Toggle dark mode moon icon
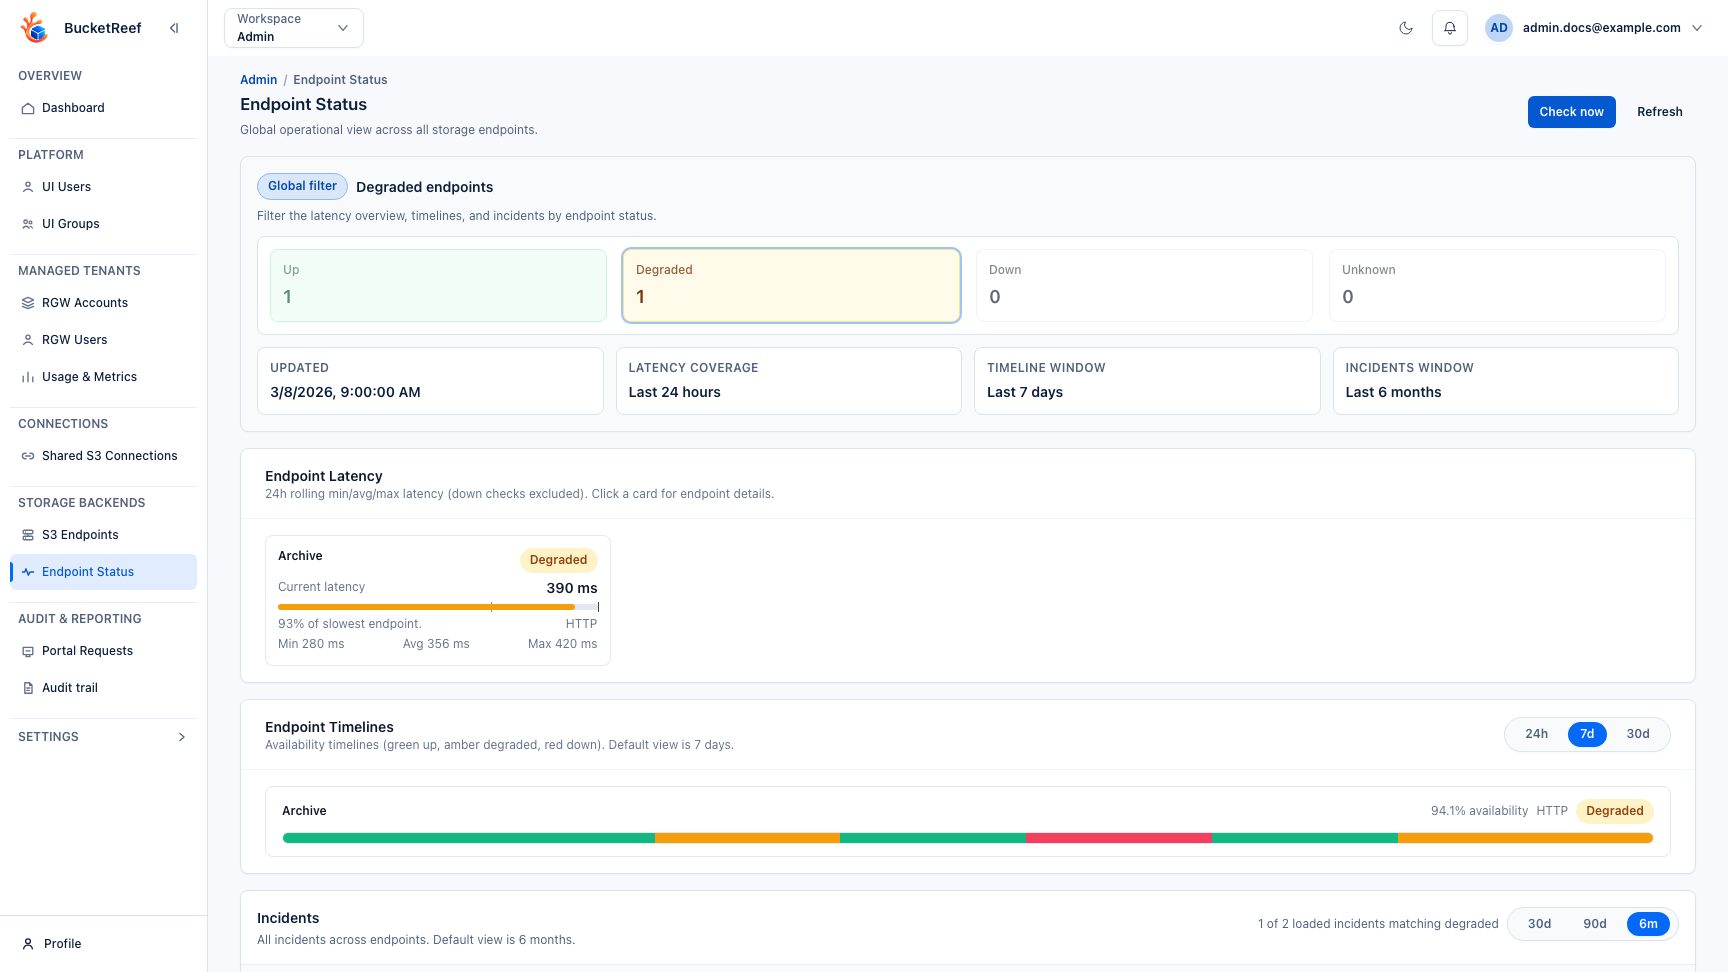The image size is (1728, 972). pyautogui.click(x=1406, y=28)
